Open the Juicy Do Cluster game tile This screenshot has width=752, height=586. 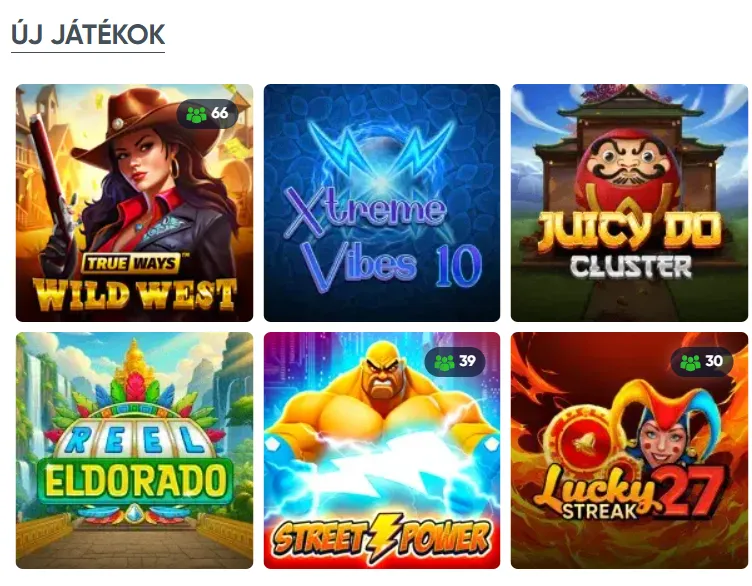pos(629,203)
